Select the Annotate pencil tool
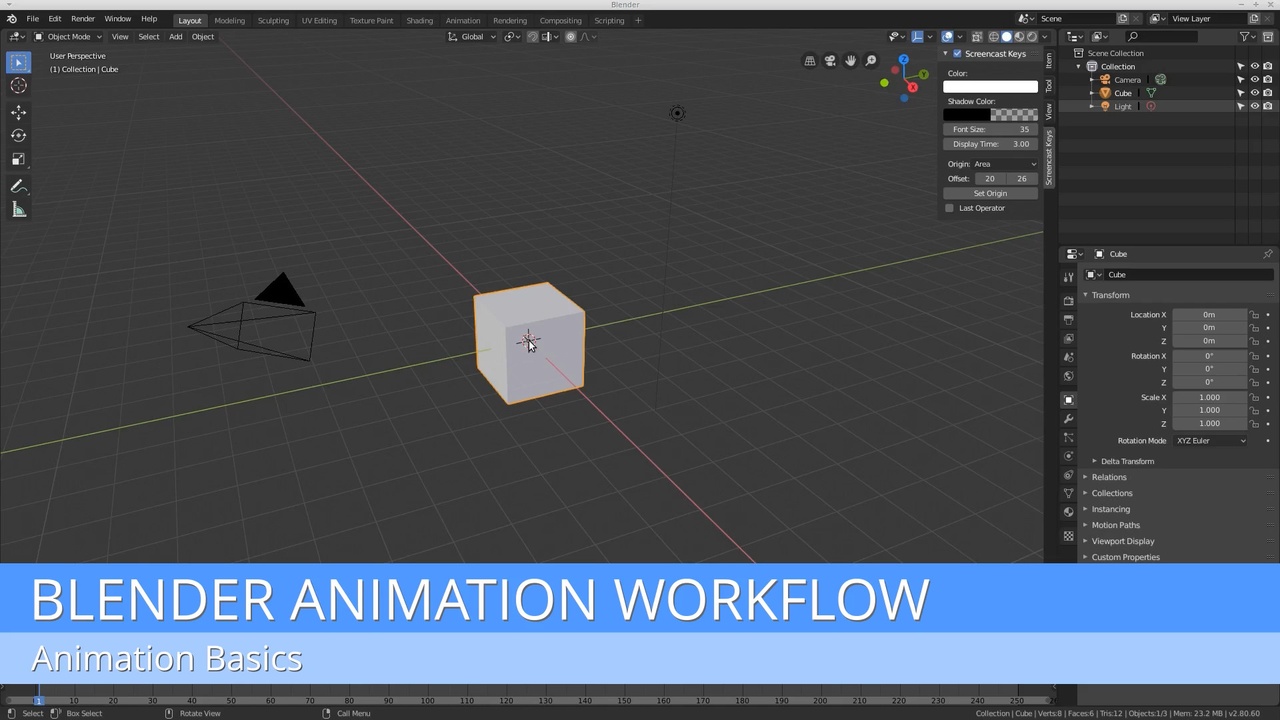 pos(18,187)
